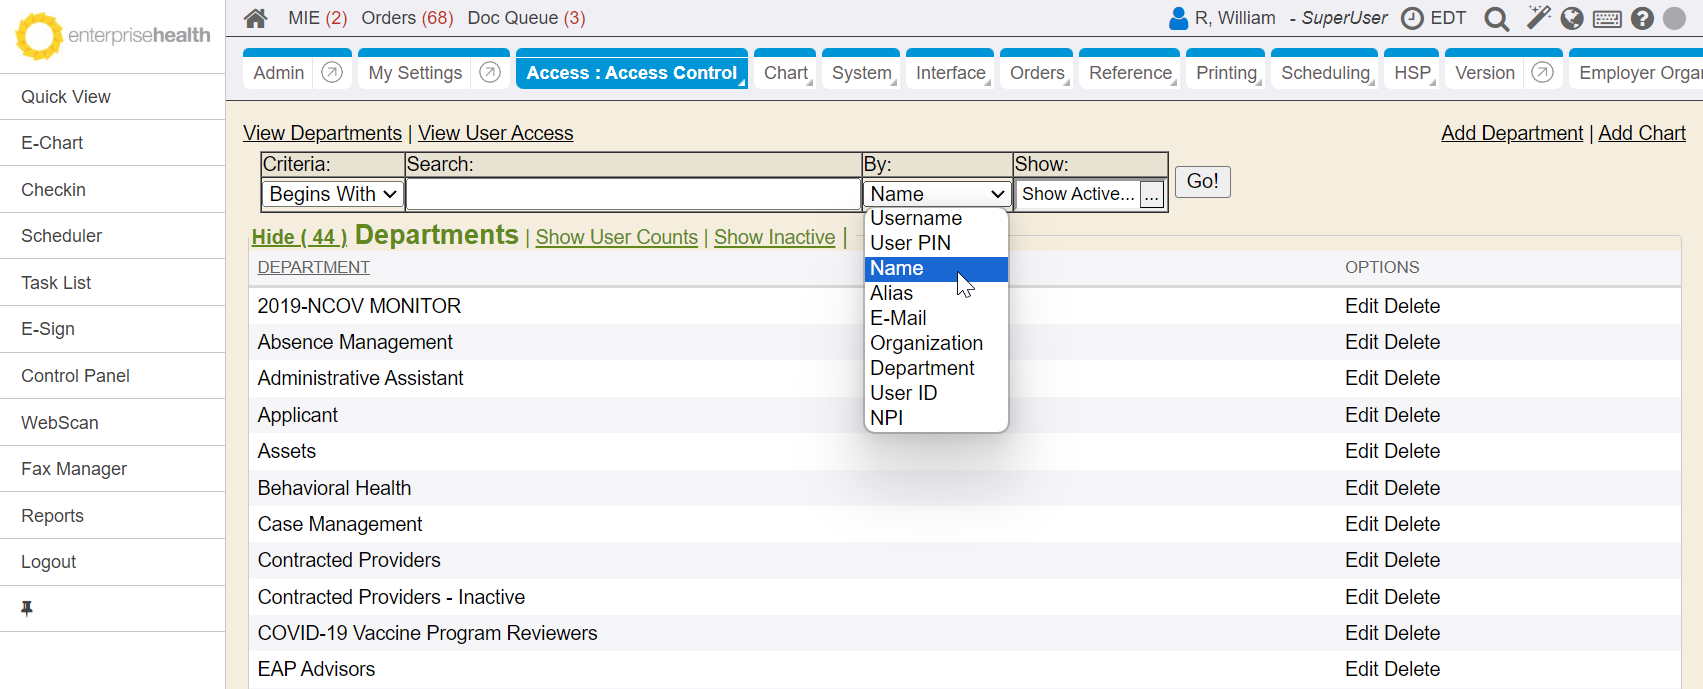Click the globe icon in header
The height and width of the screenshot is (689, 1703).
[x=1572, y=19]
